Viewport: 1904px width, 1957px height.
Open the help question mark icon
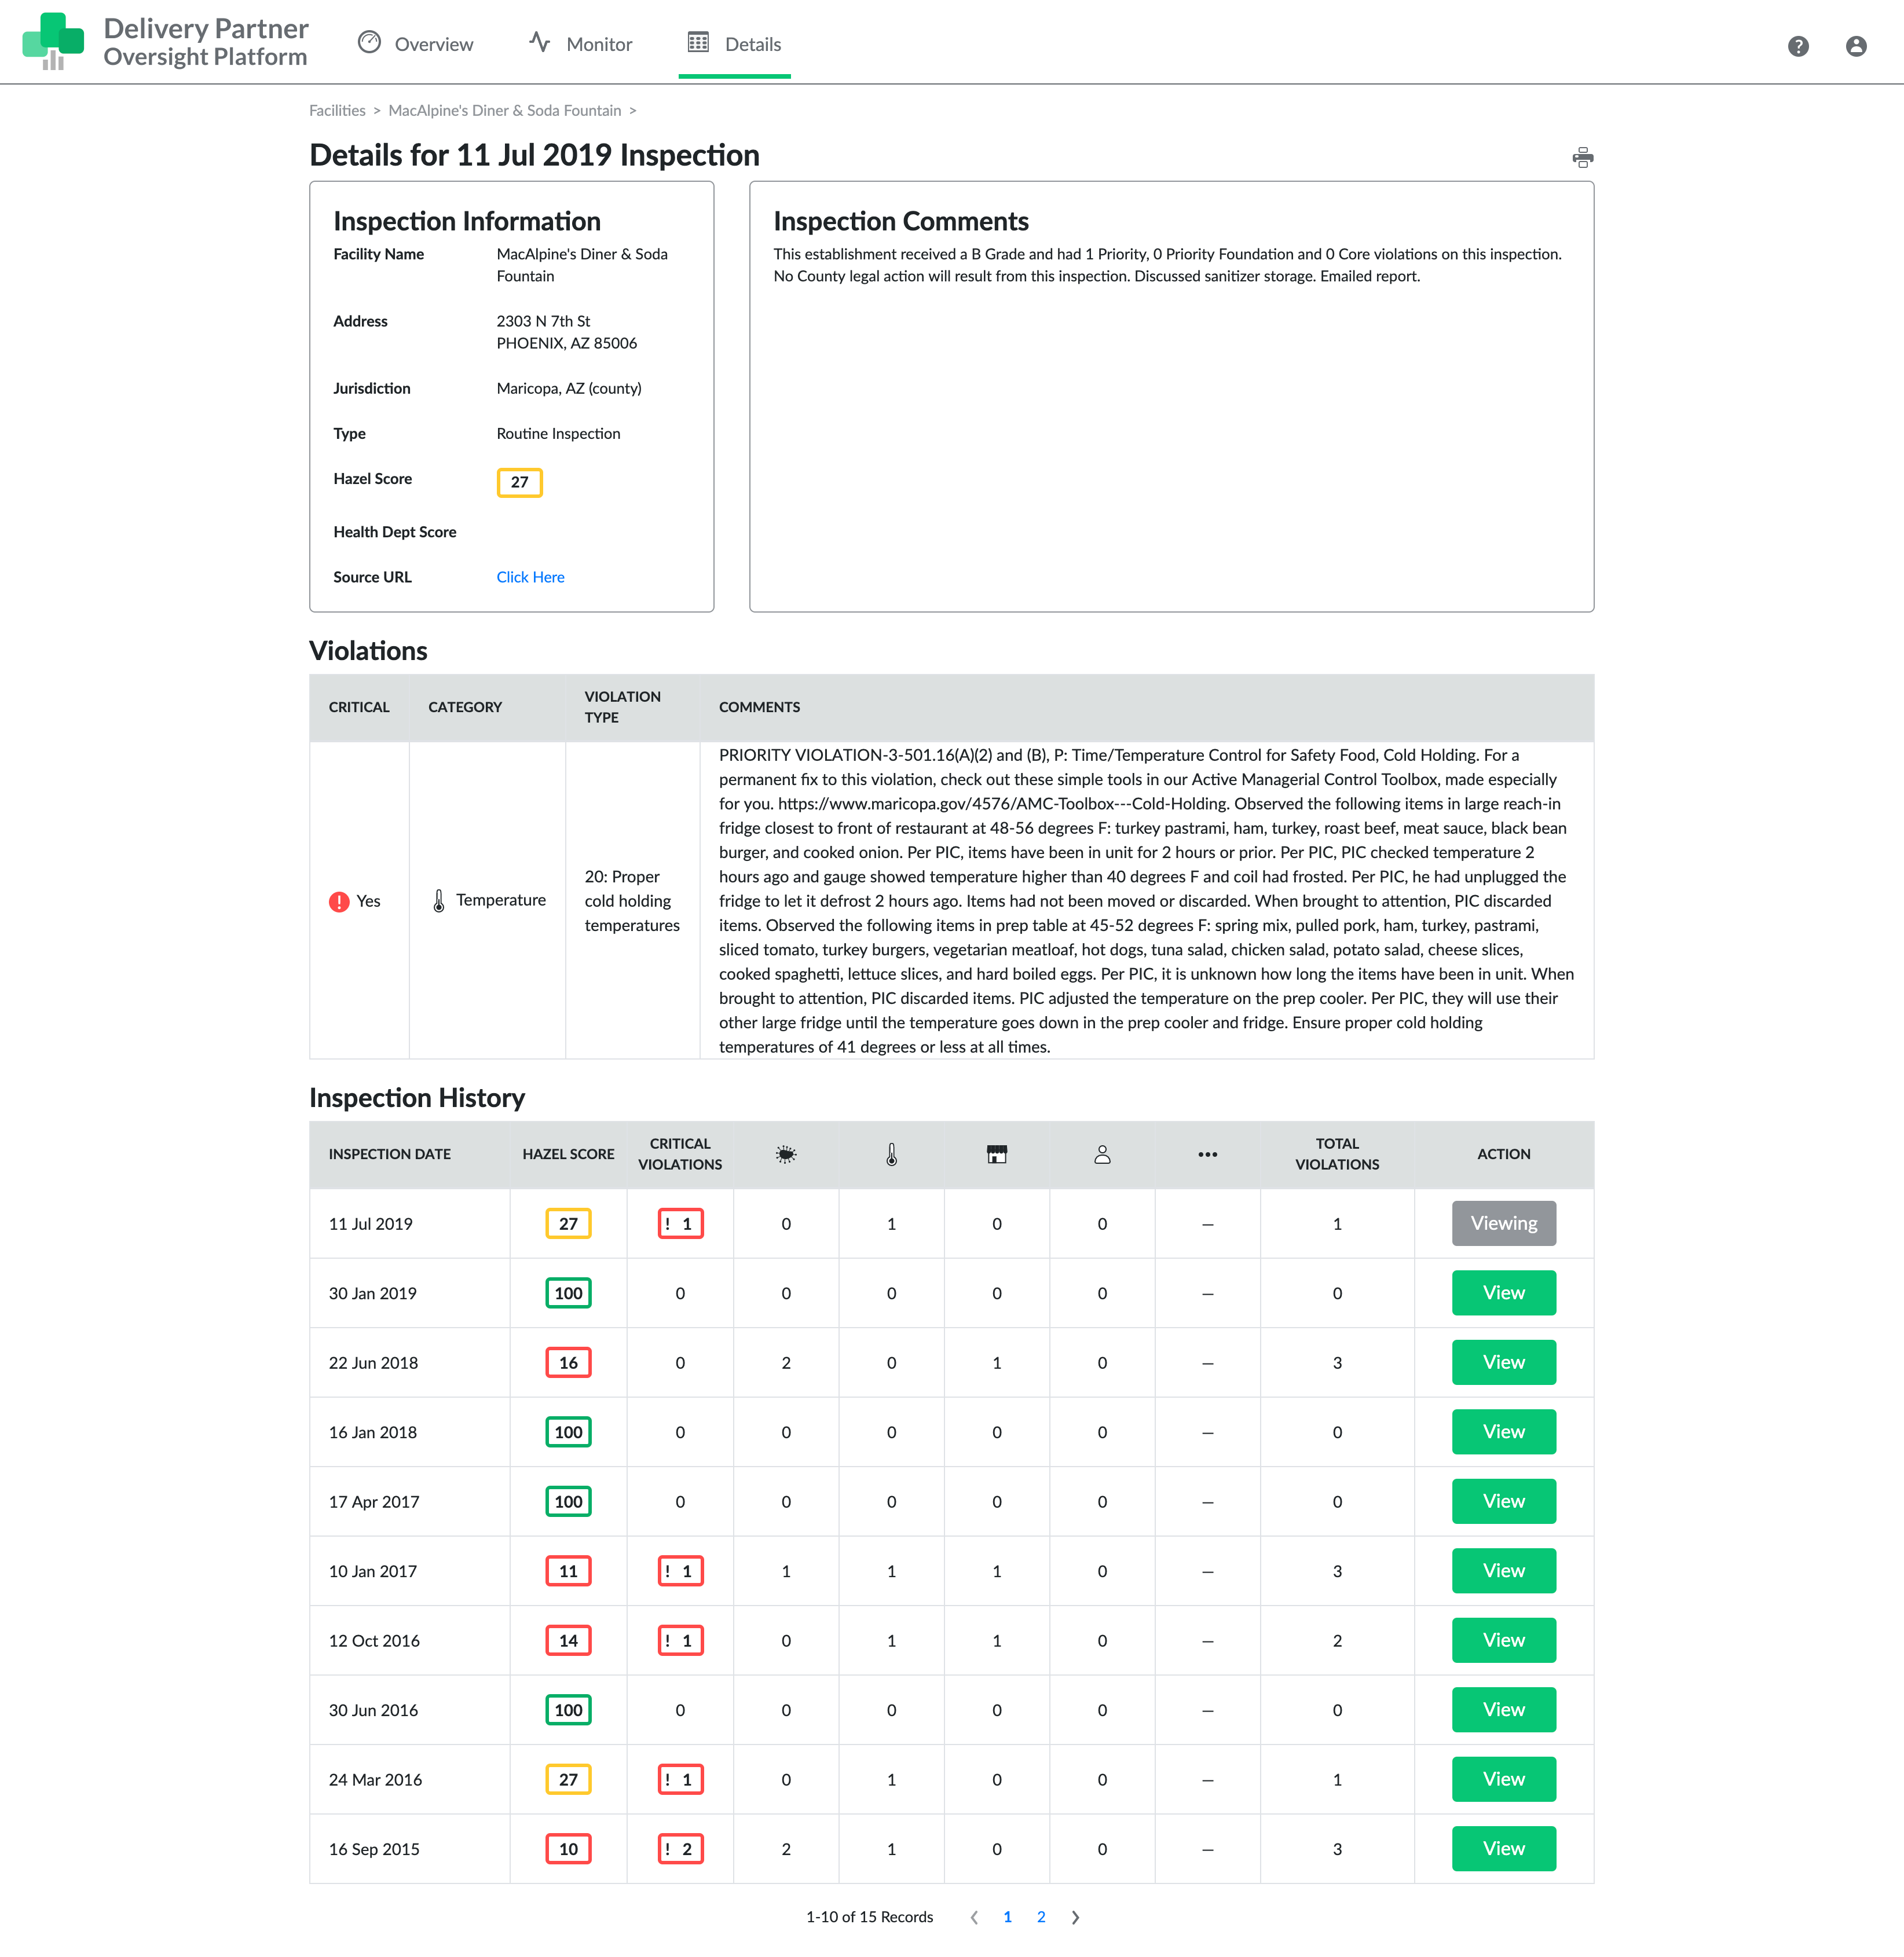1798,46
